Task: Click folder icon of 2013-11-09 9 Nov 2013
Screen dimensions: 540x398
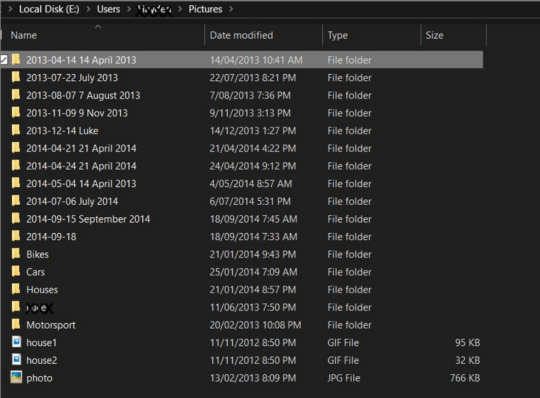Action: [x=16, y=113]
